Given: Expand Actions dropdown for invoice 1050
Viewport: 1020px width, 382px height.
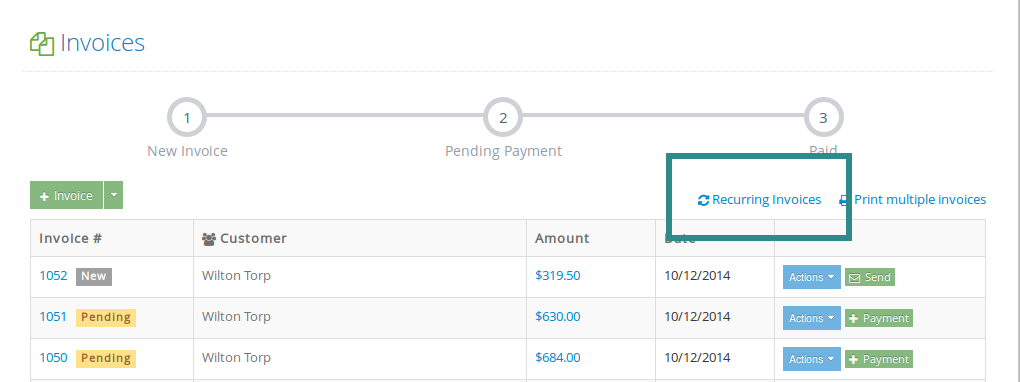Looking at the screenshot, I should click(x=812, y=359).
